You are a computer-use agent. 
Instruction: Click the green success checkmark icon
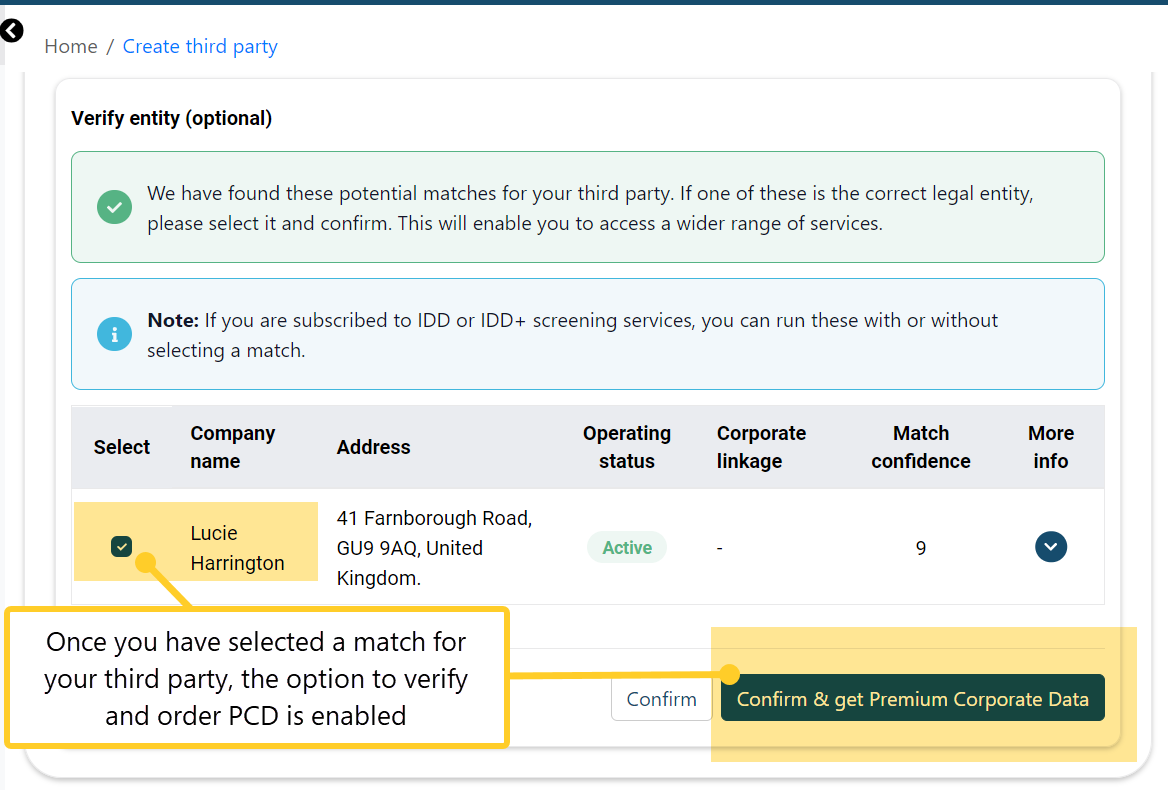tap(114, 207)
